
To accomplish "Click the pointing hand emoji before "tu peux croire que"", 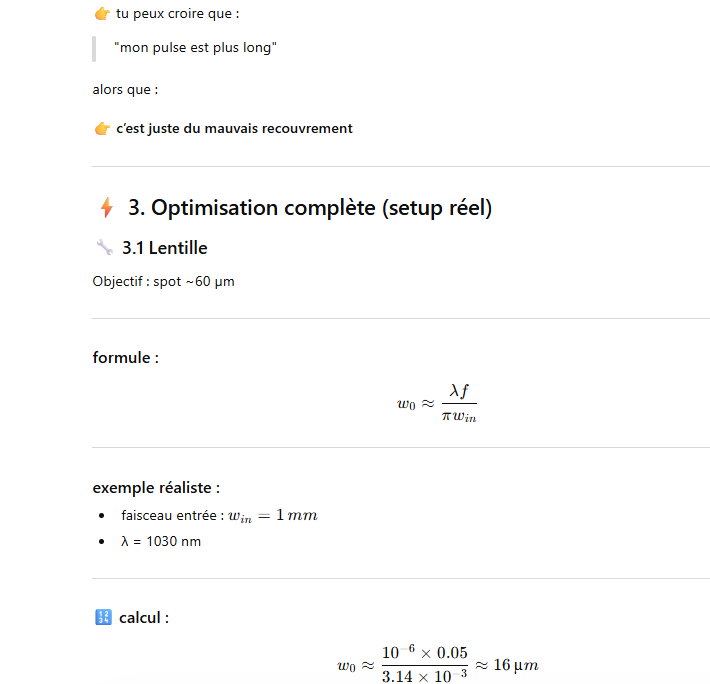I will pyautogui.click(x=101, y=14).
